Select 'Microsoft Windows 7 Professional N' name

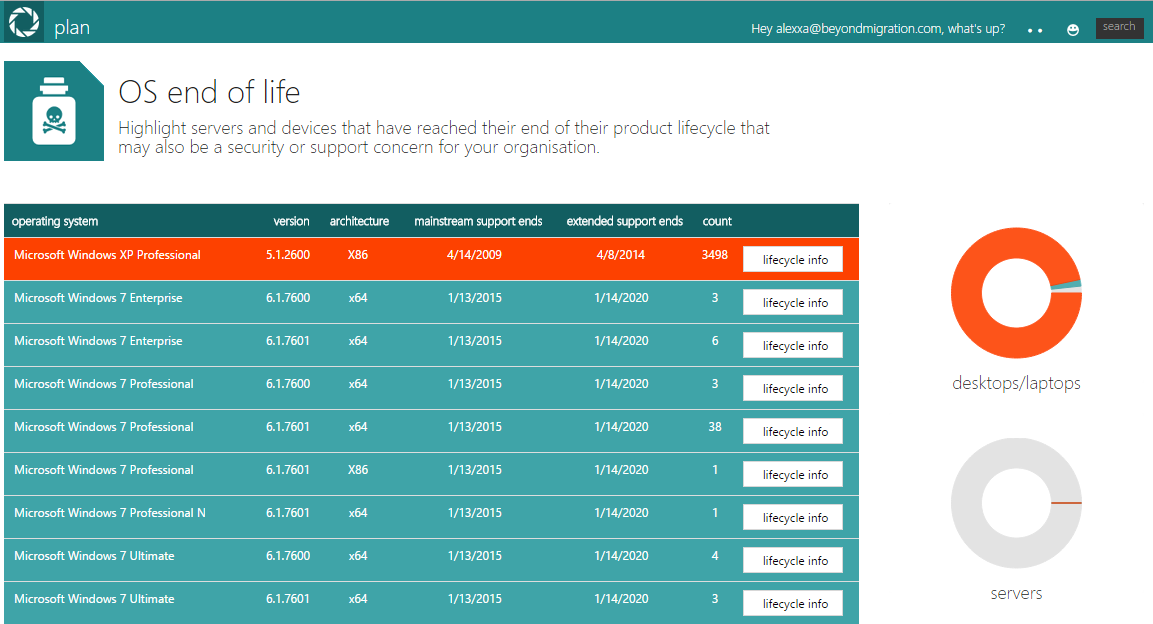click(x=110, y=513)
